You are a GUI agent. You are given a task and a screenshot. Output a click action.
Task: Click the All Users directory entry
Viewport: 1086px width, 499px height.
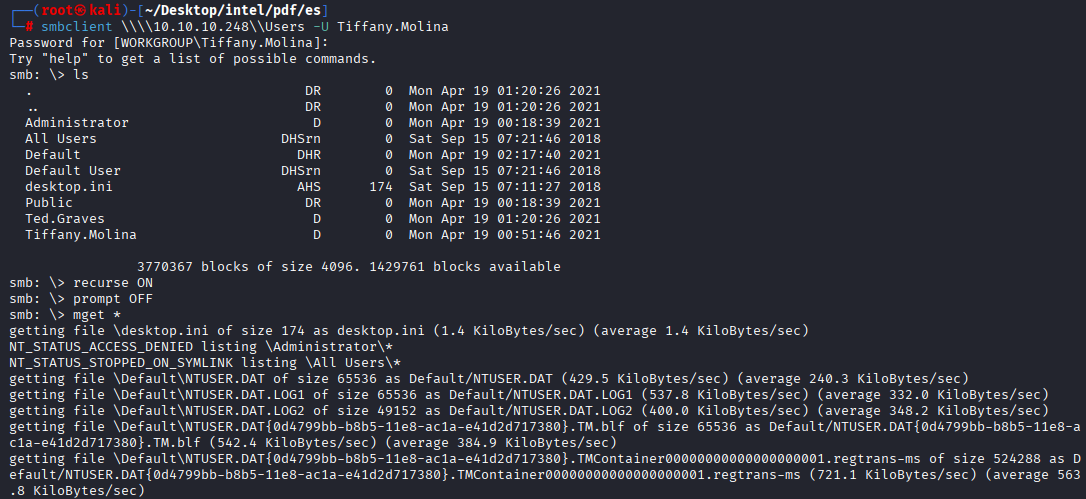[x=61, y=138]
